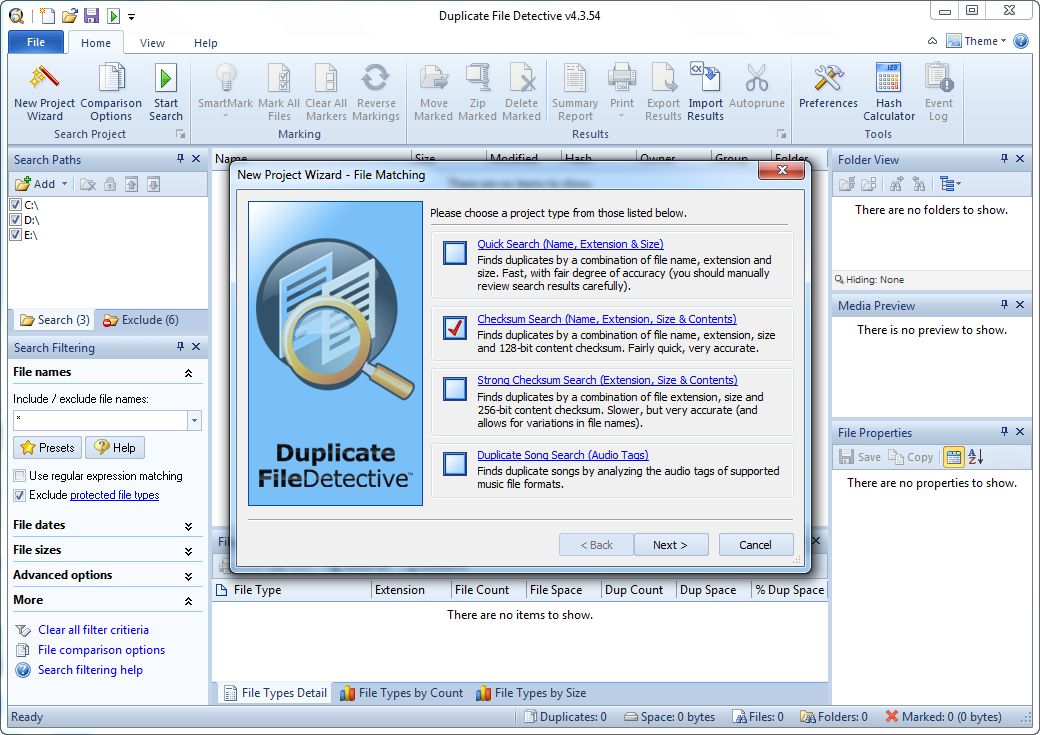
Task: Click the new document icon in quick access toolbar
Action: pyautogui.click(x=48, y=16)
